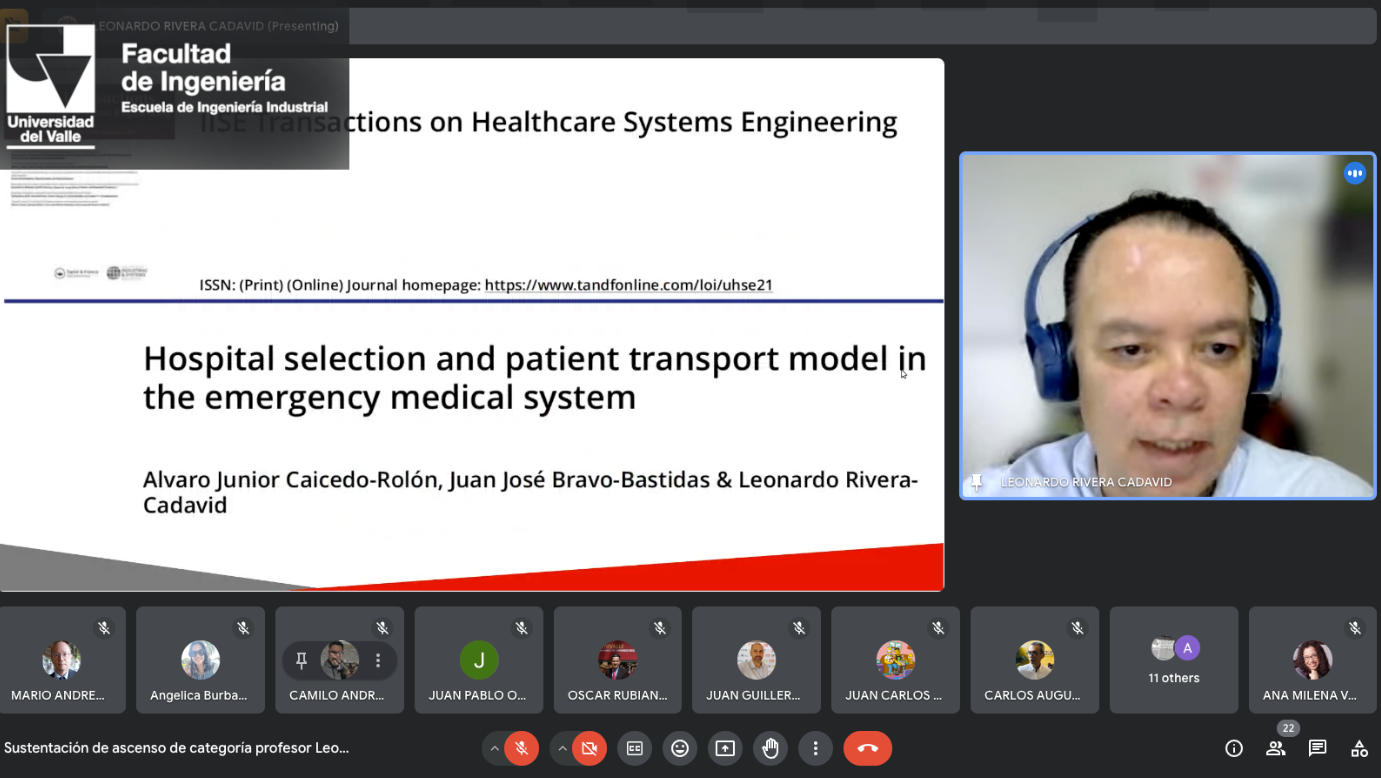Open the more options three-dot menu in toolbar

[x=815, y=748]
